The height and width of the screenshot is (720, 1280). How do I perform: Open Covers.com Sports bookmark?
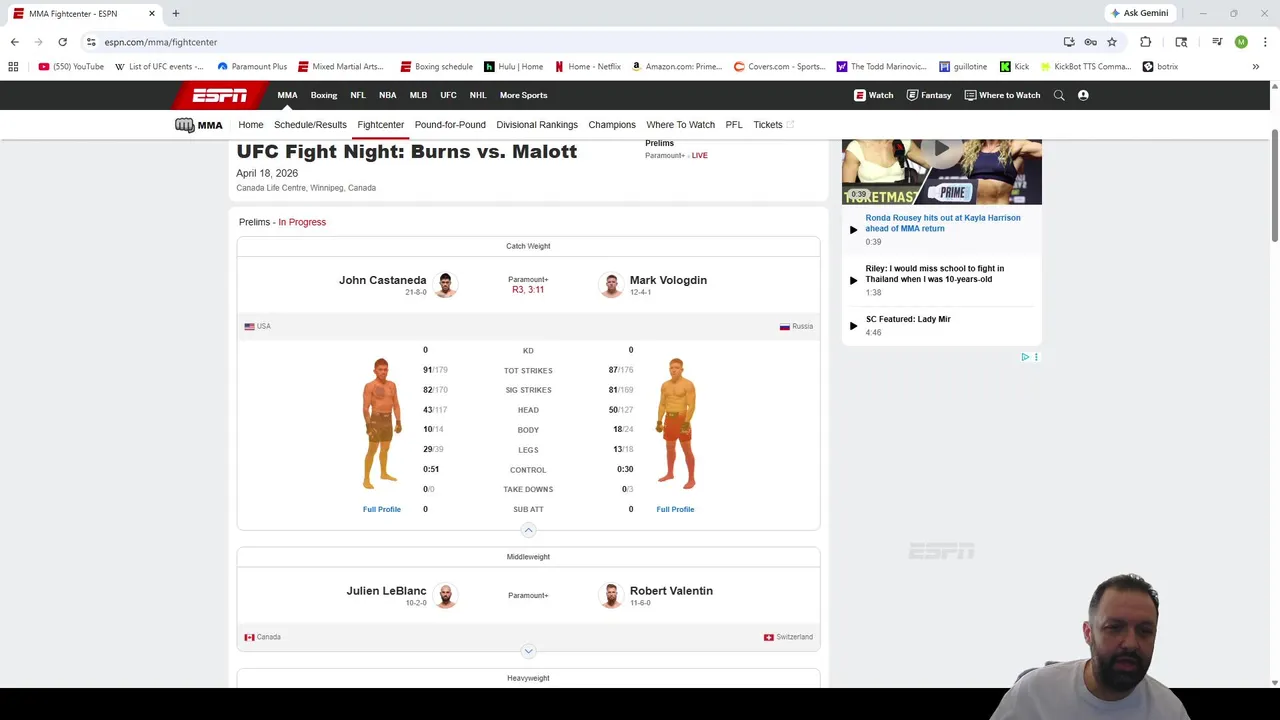pos(780,67)
